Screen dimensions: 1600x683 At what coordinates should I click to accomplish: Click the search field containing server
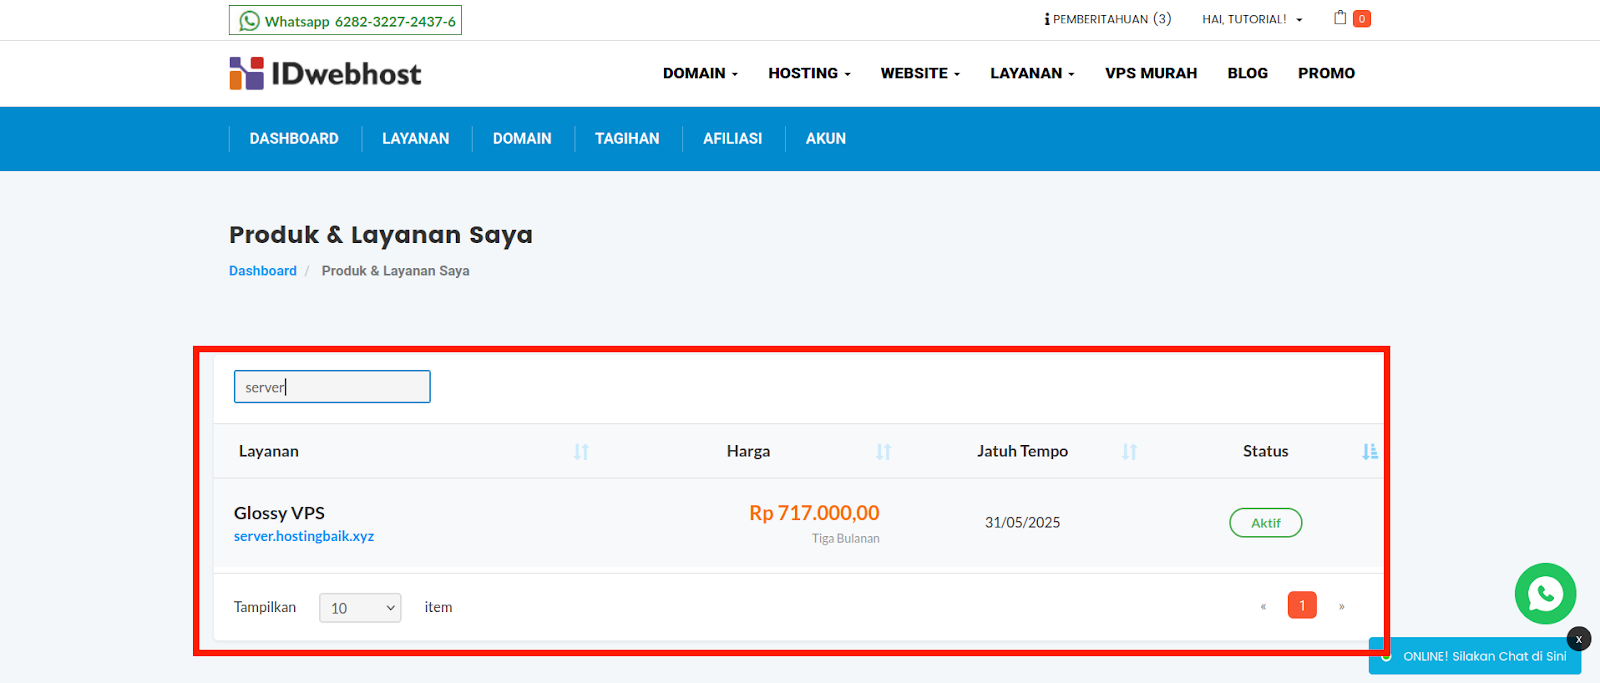click(x=332, y=387)
